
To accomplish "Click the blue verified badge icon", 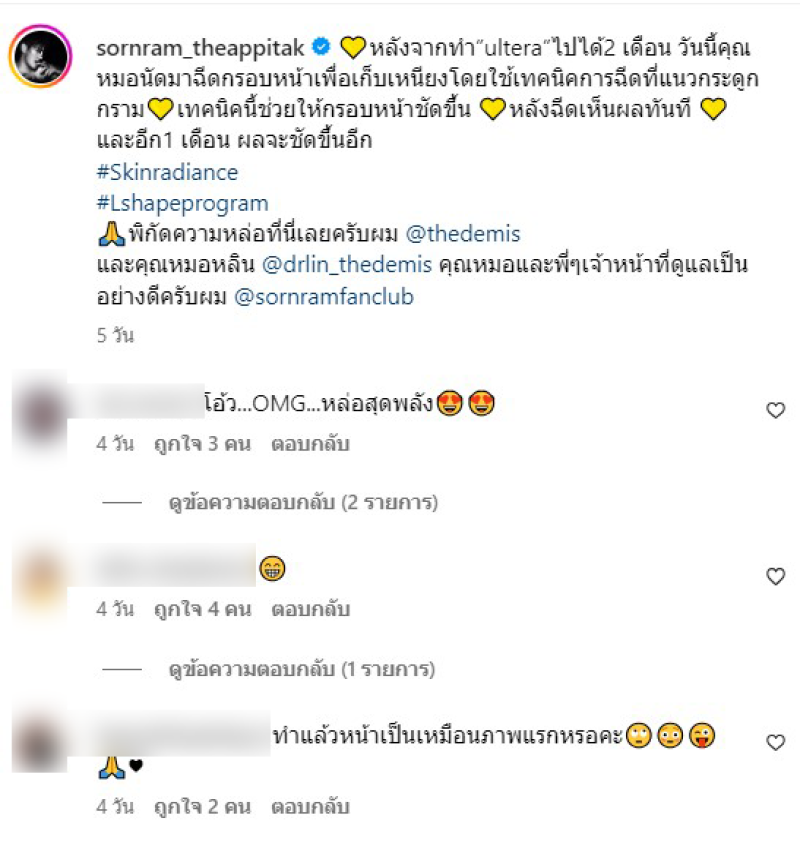I will coord(321,47).
